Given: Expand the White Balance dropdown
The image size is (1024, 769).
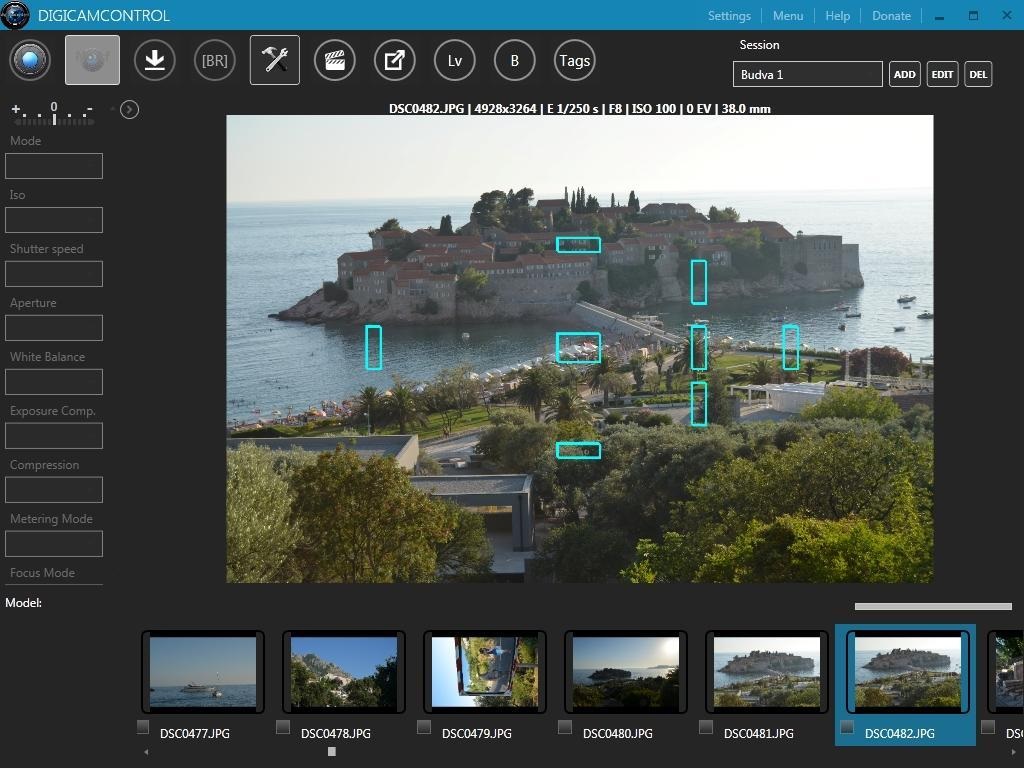Looking at the screenshot, I should 55,382.
